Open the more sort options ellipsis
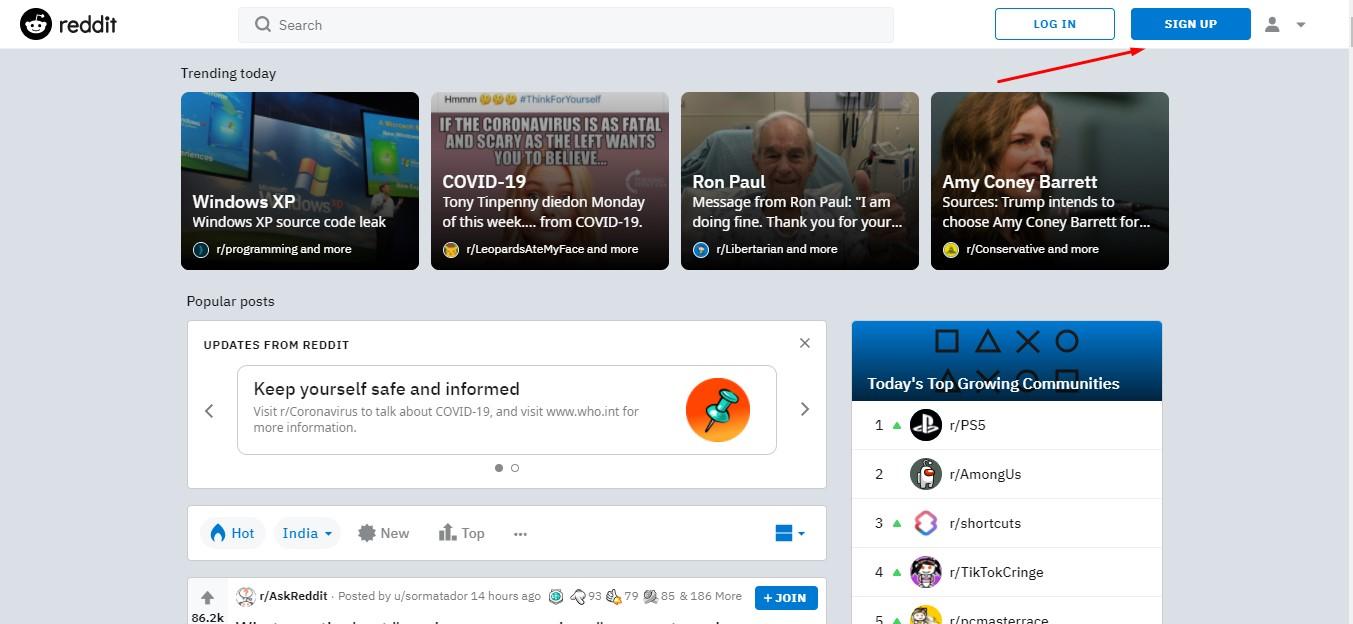The height and width of the screenshot is (624, 1353). 520,534
